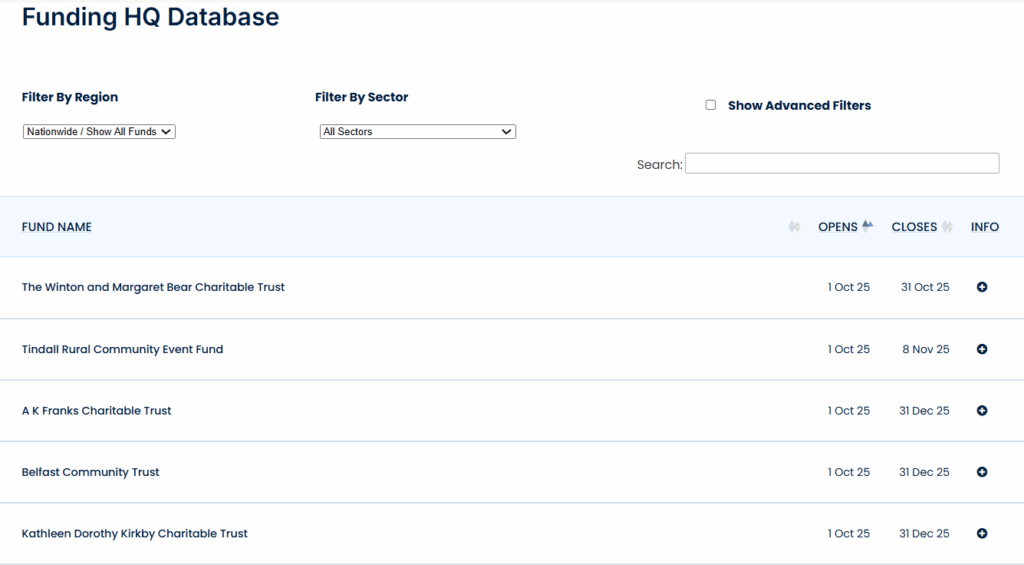Open The Winton and Margaret Bear Charitable Trust
Viewport: 1024px width, 565px height.
(153, 287)
